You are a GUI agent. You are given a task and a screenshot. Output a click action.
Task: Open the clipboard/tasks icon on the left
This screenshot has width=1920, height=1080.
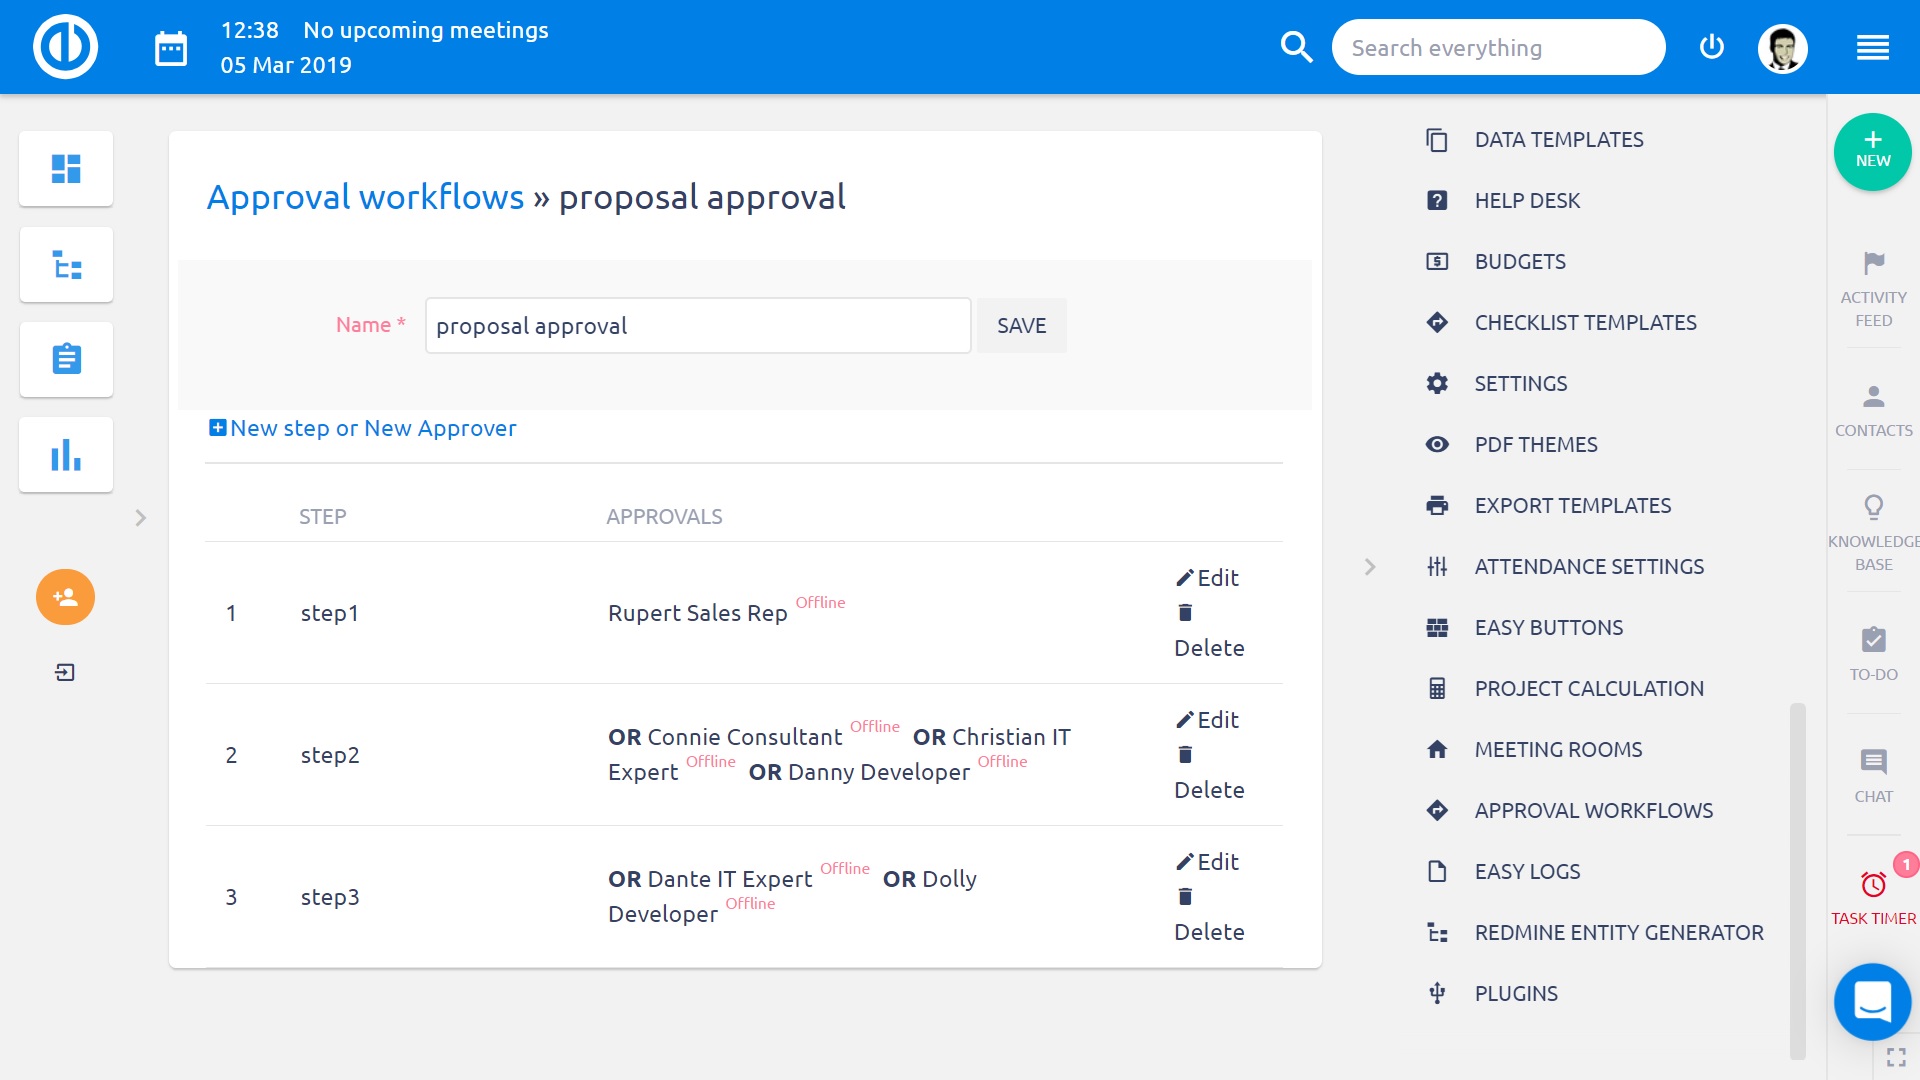tap(65, 359)
